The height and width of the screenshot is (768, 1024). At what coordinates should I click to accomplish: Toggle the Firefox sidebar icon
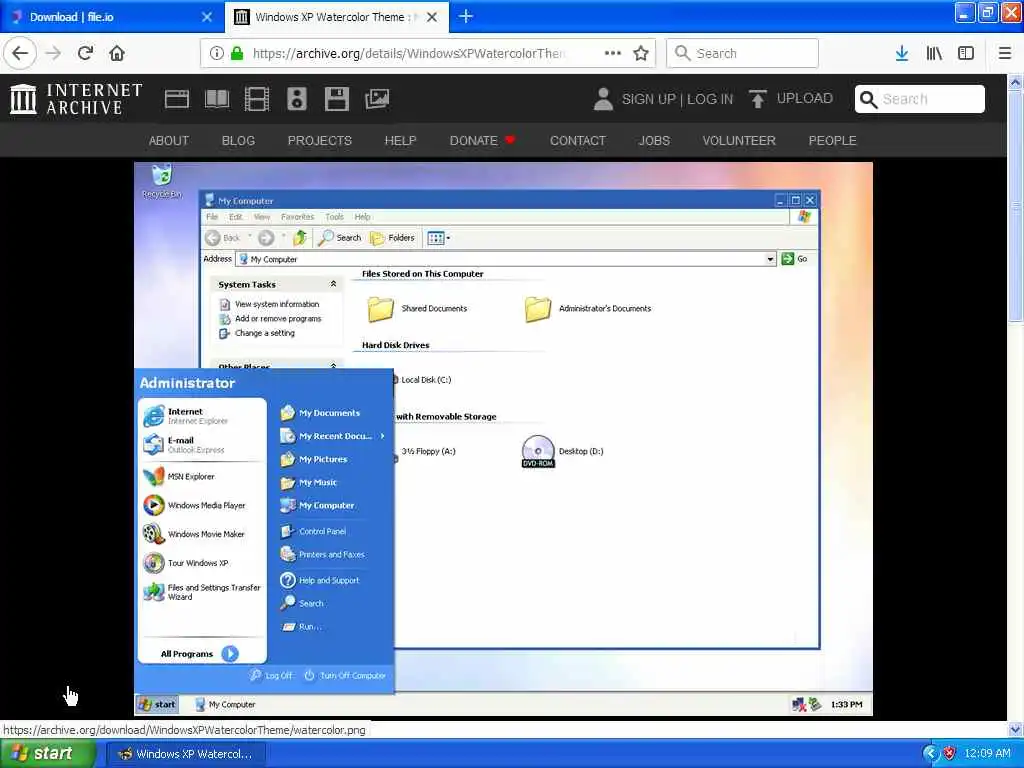(966, 53)
